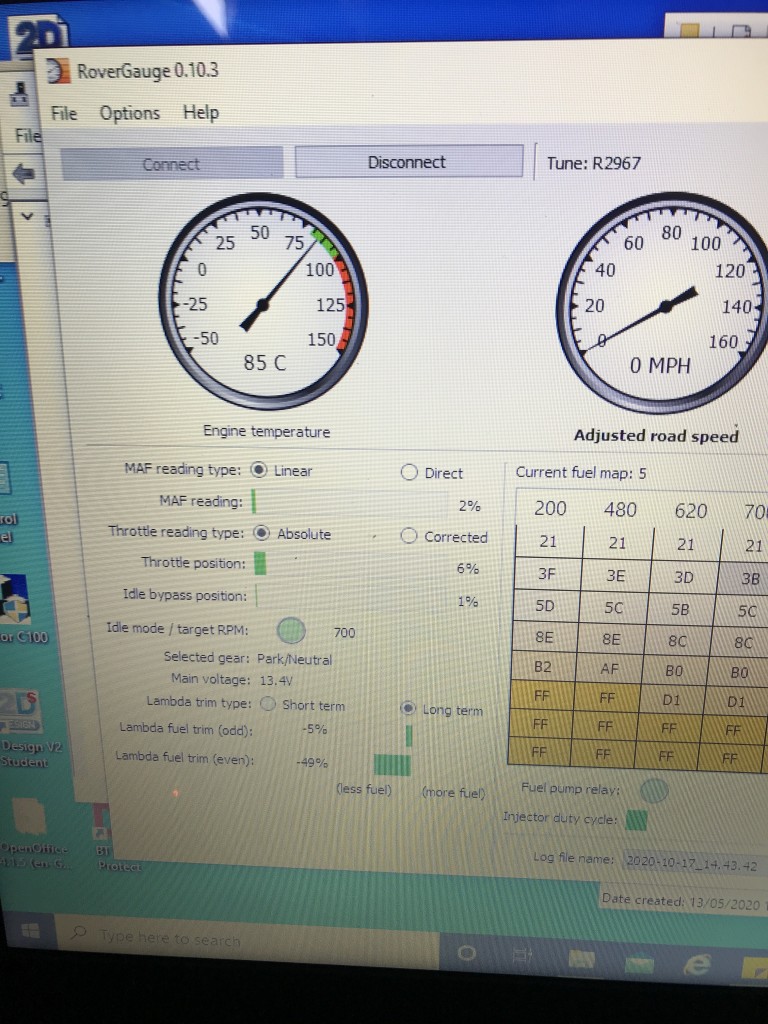Open the 2D Design V2 Student shortcut

tap(24, 728)
